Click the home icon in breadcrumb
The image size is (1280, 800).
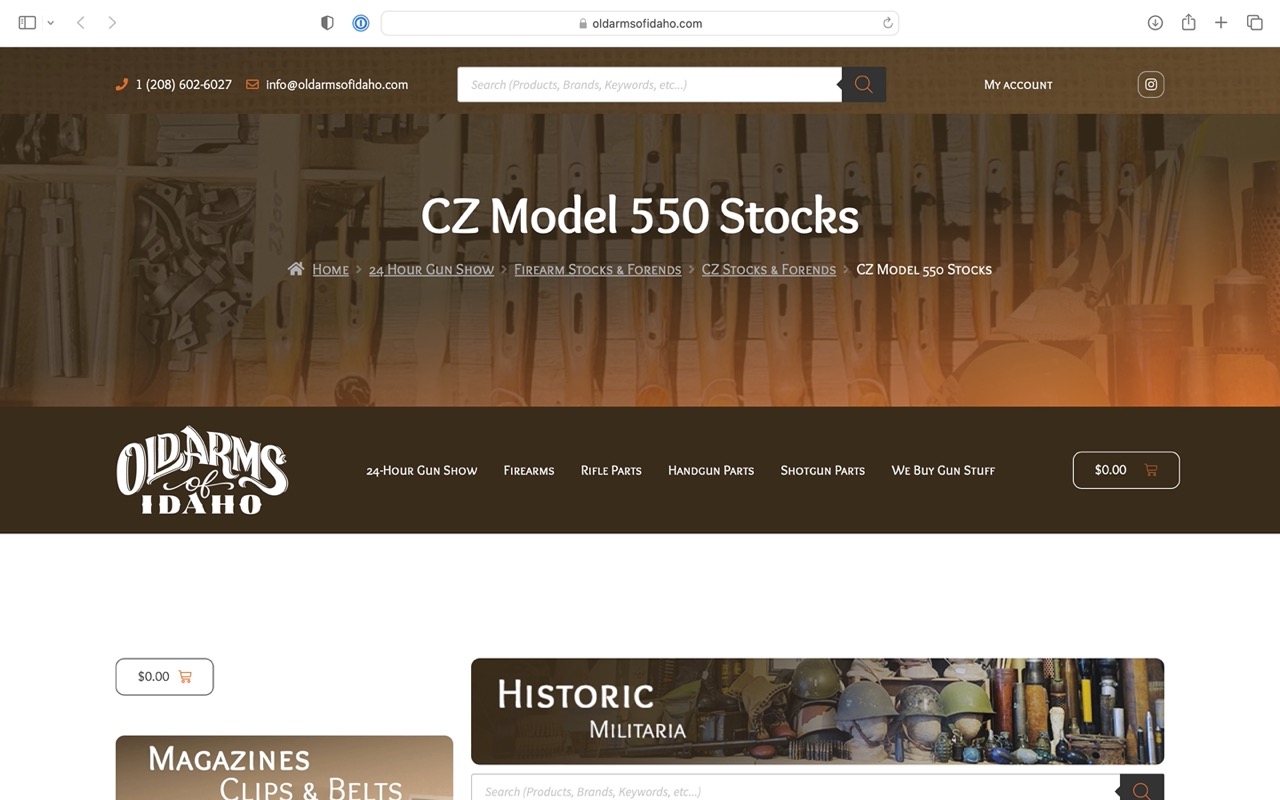(296, 269)
